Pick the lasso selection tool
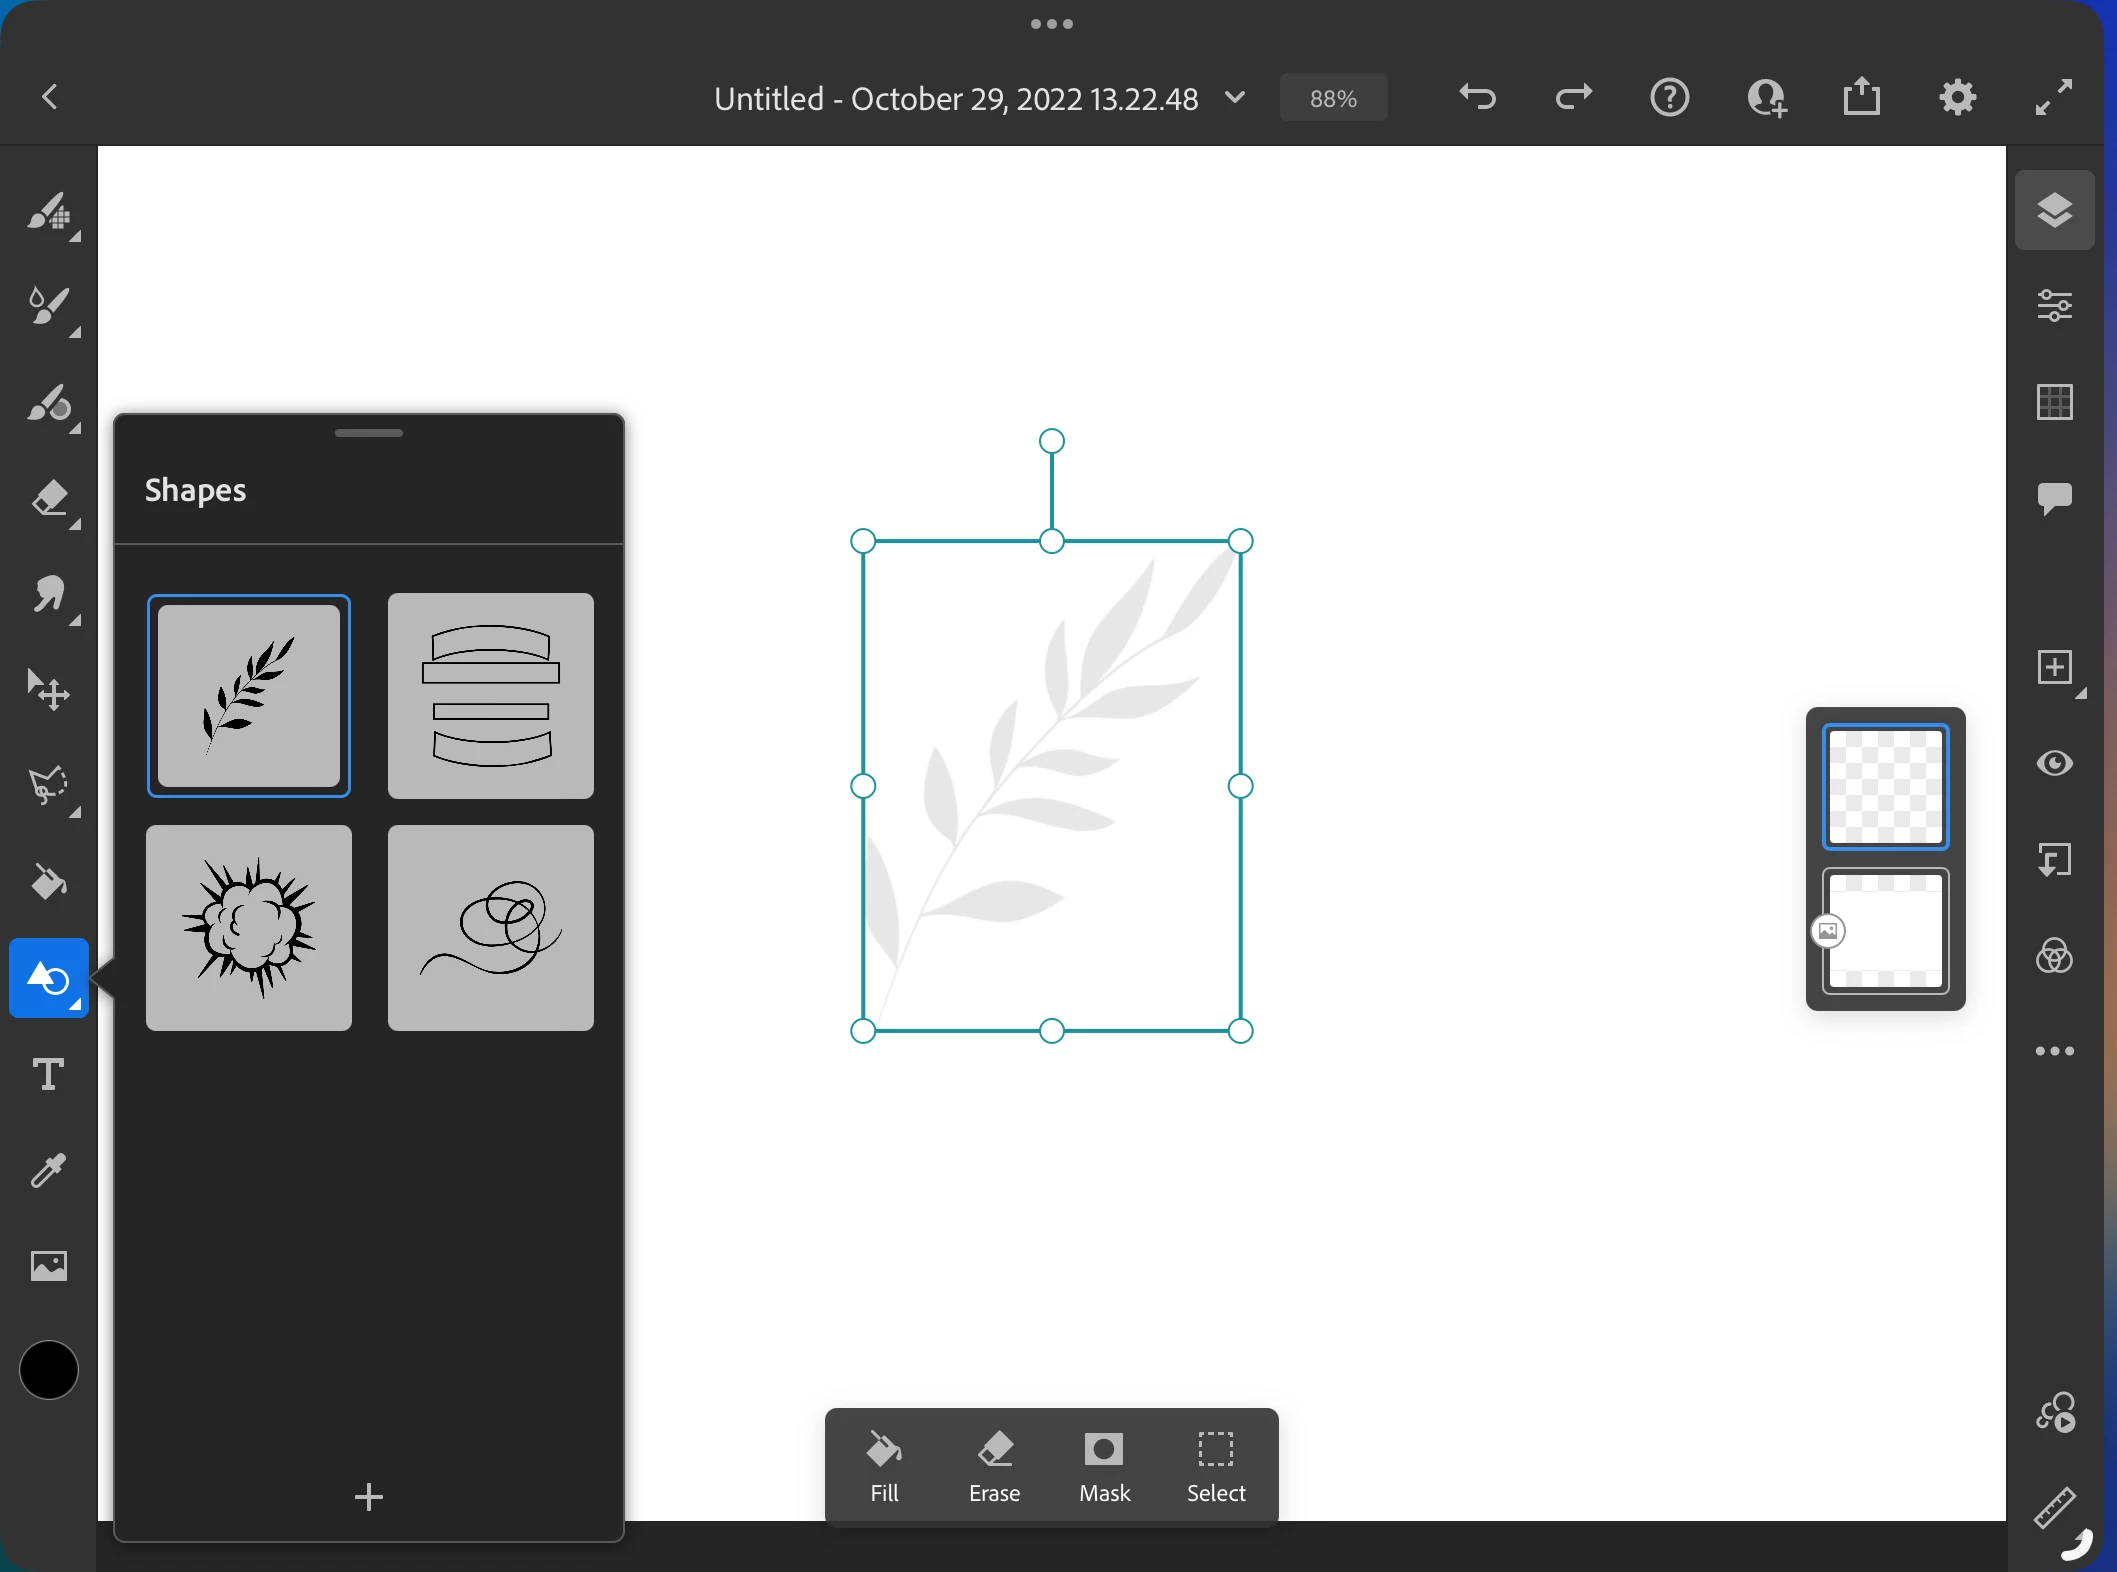Image resolution: width=2117 pixels, height=1572 pixels. click(x=48, y=786)
